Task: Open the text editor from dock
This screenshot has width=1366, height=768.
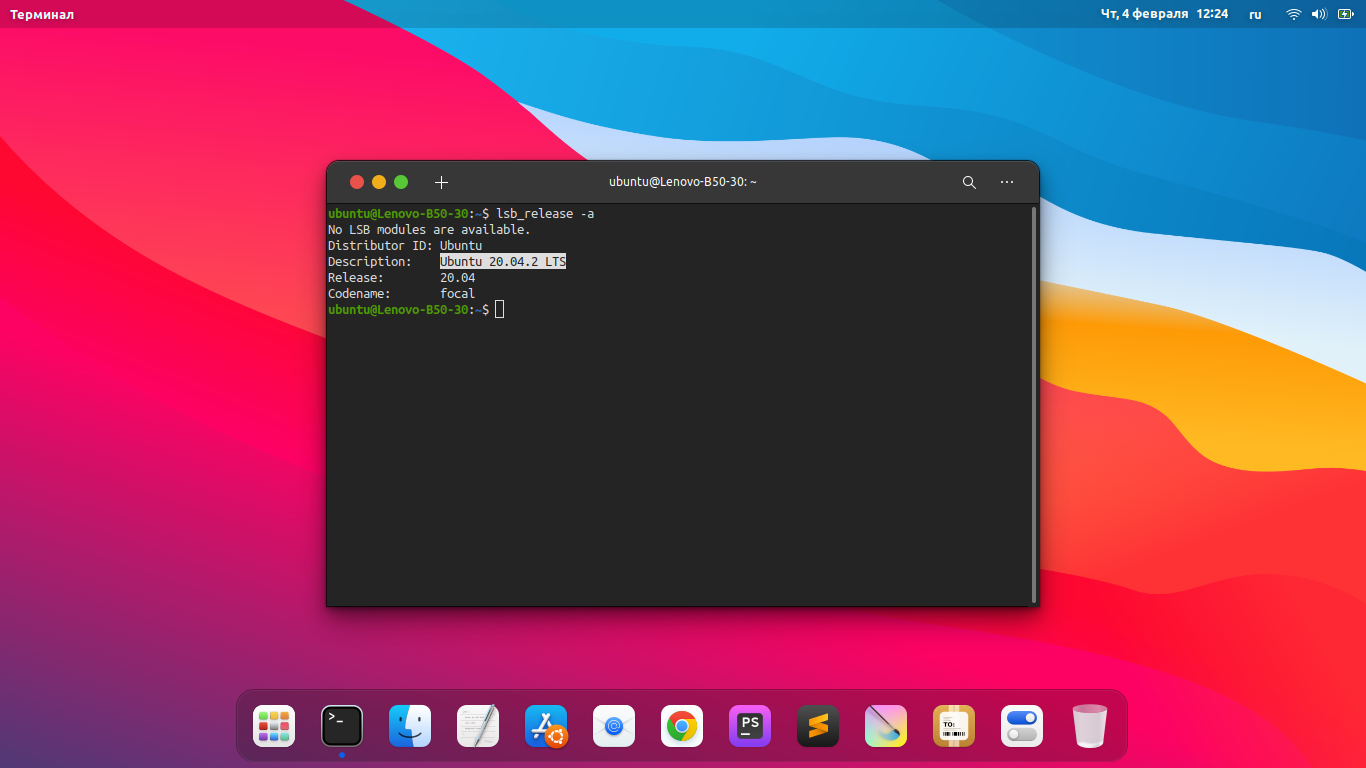Action: [478, 726]
